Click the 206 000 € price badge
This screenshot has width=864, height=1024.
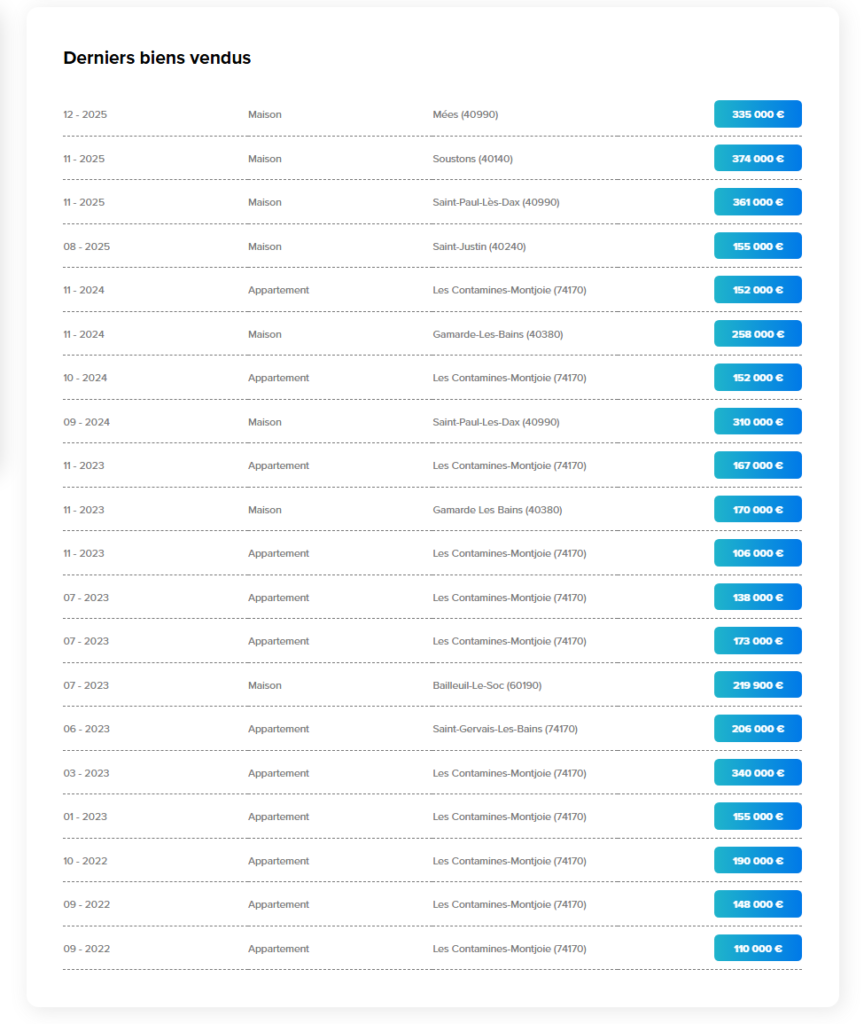click(x=757, y=729)
